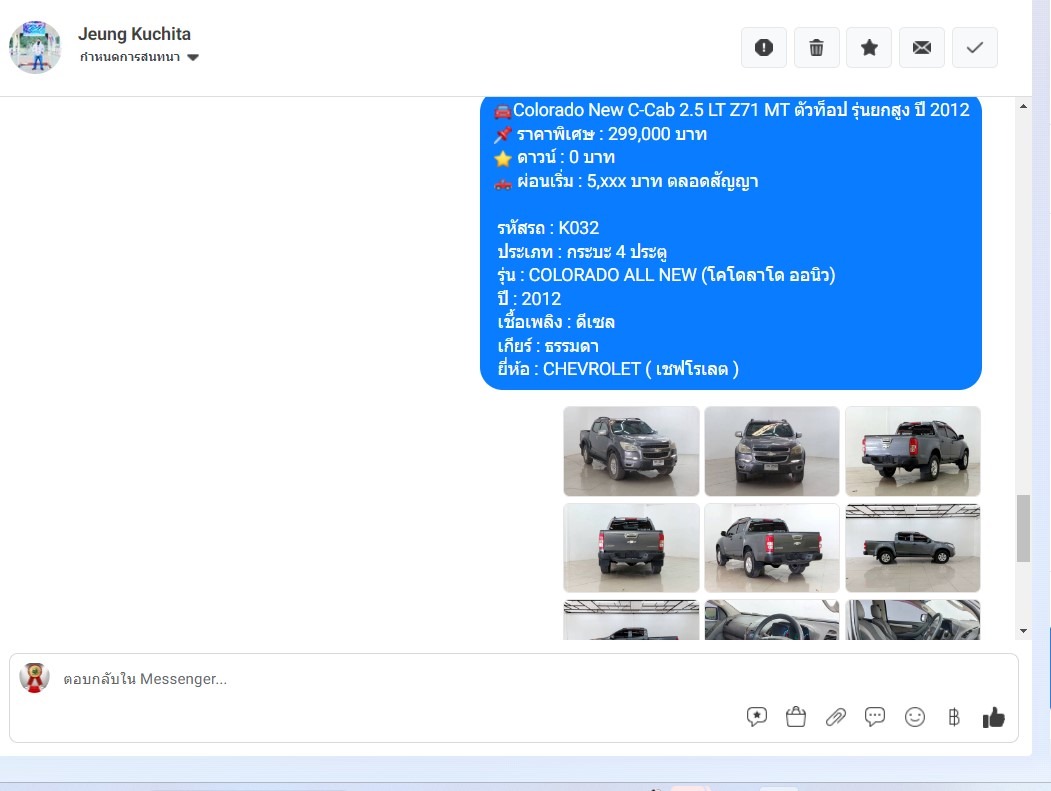
Task: Click scroll up arrow of chat
Action: [1023, 106]
